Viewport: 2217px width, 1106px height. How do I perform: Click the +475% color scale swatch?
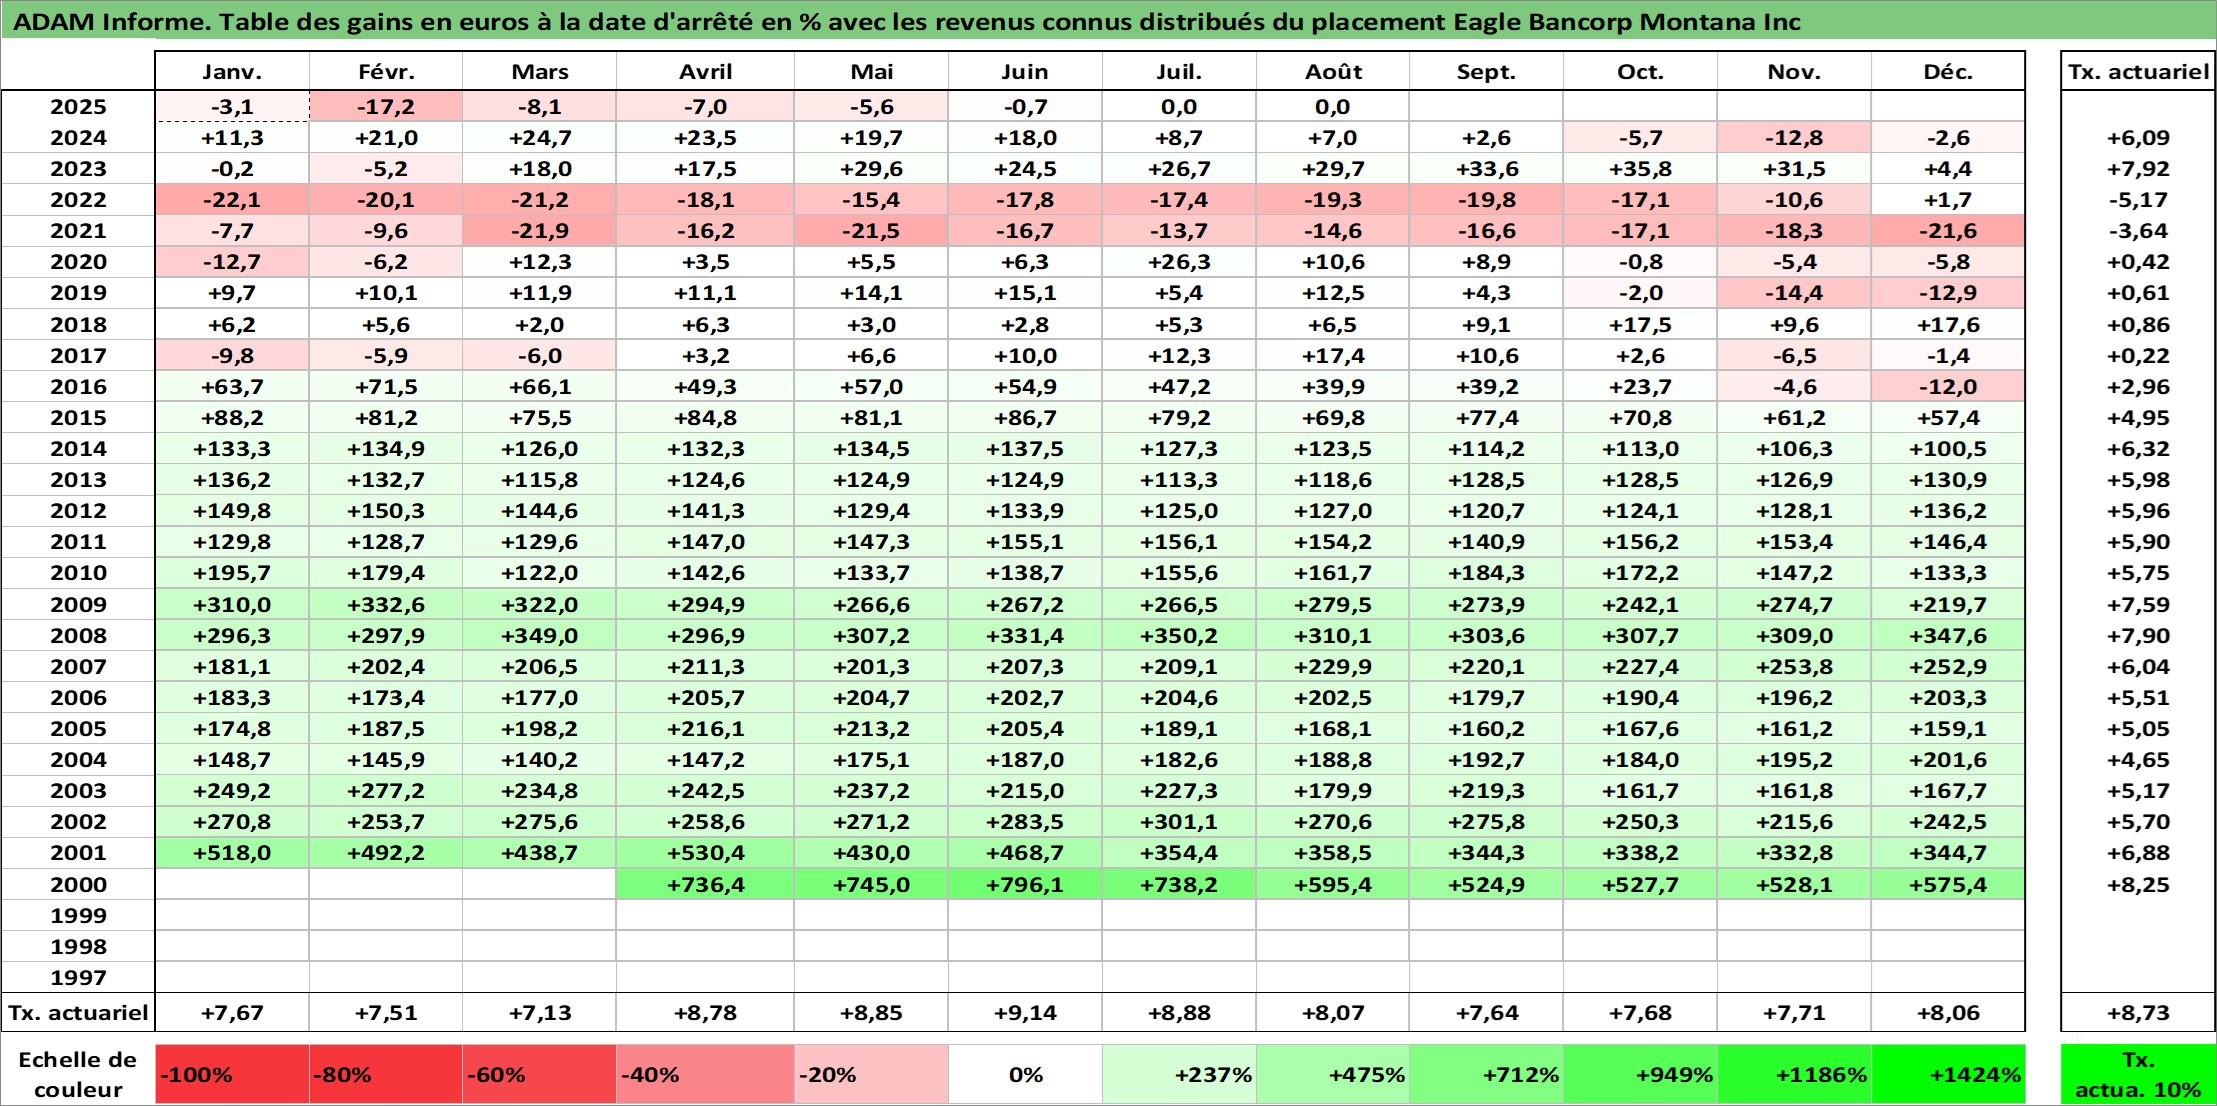click(x=1333, y=1075)
